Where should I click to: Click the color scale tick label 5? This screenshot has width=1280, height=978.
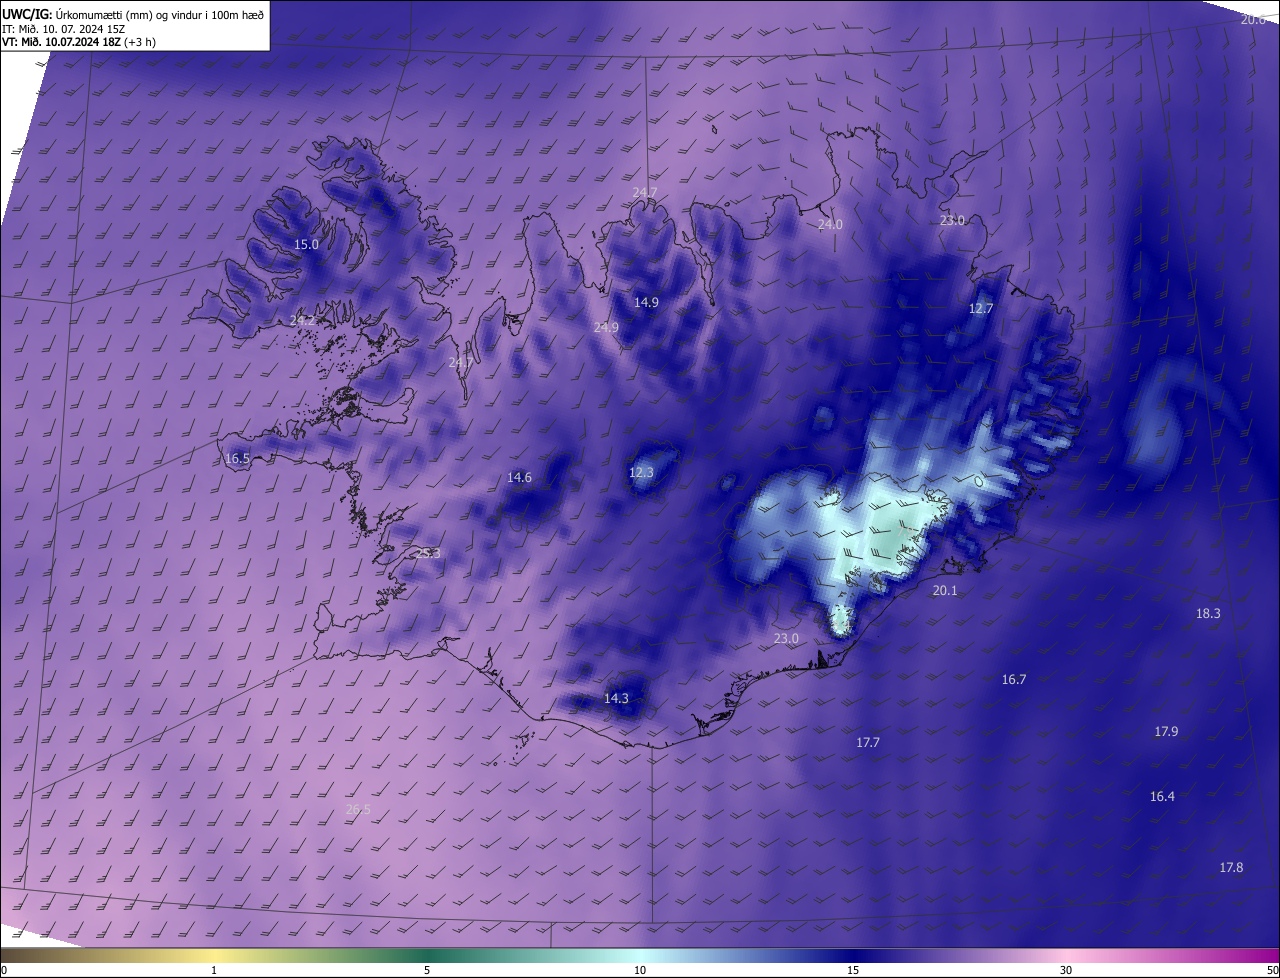coord(427,970)
